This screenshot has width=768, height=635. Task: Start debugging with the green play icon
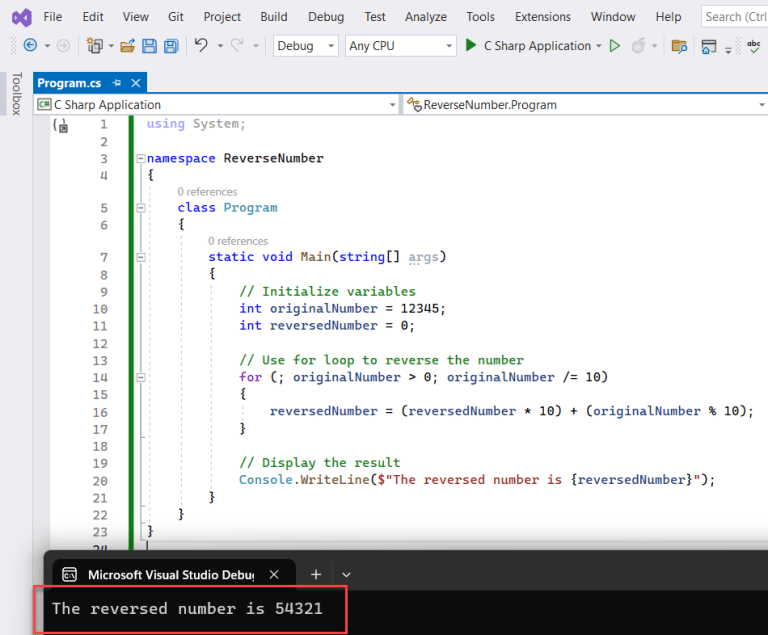[471, 46]
